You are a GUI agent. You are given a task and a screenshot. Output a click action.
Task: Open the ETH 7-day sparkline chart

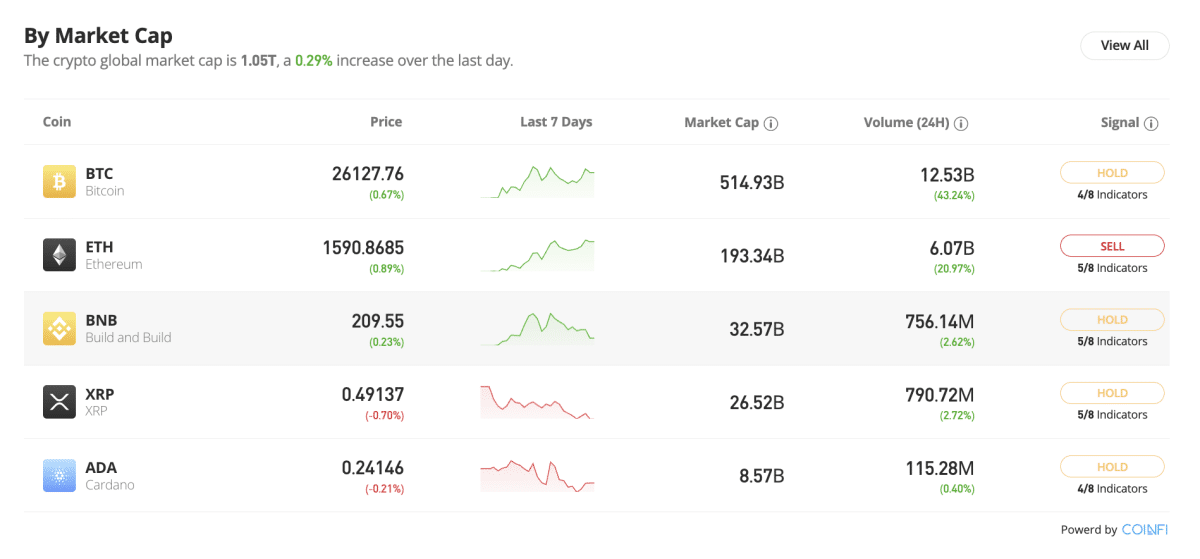(x=537, y=255)
